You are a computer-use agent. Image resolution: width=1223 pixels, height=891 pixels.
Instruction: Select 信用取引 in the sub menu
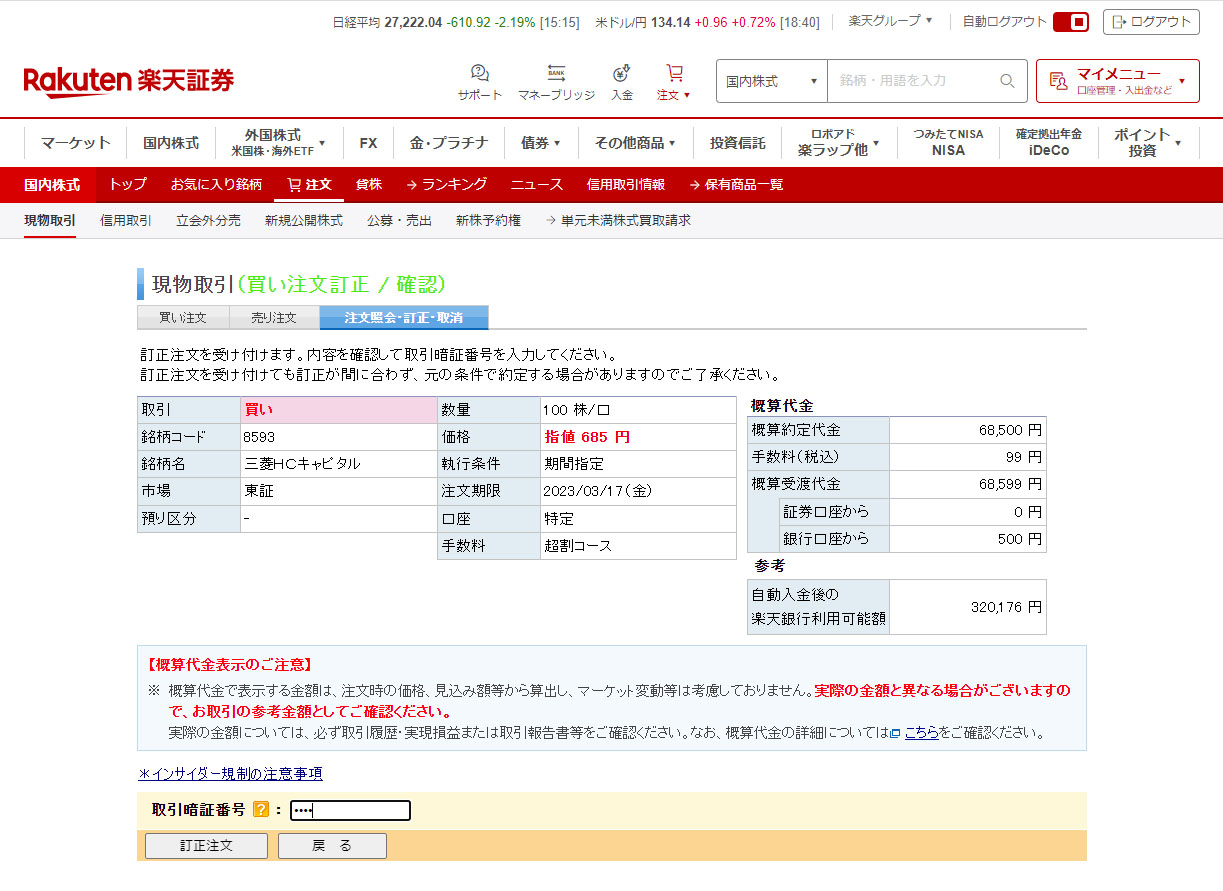(x=126, y=220)
